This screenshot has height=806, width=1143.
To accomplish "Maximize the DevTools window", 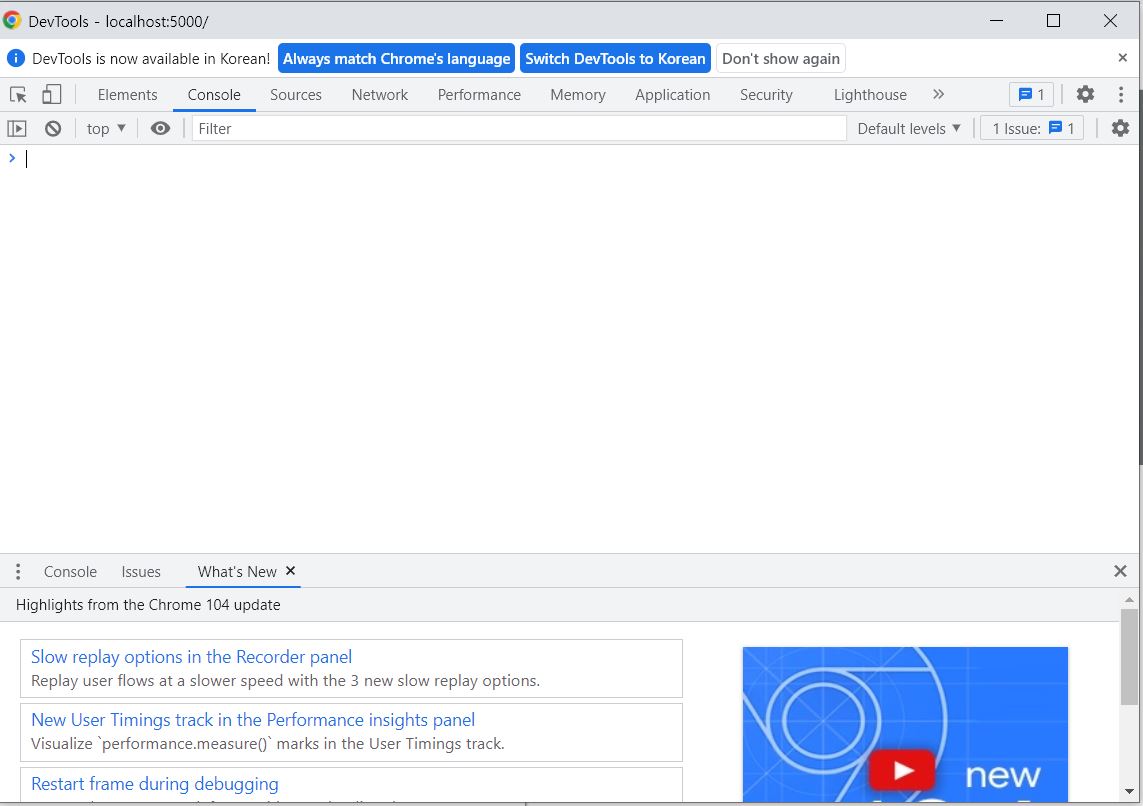I will (x=1053, y=20).
